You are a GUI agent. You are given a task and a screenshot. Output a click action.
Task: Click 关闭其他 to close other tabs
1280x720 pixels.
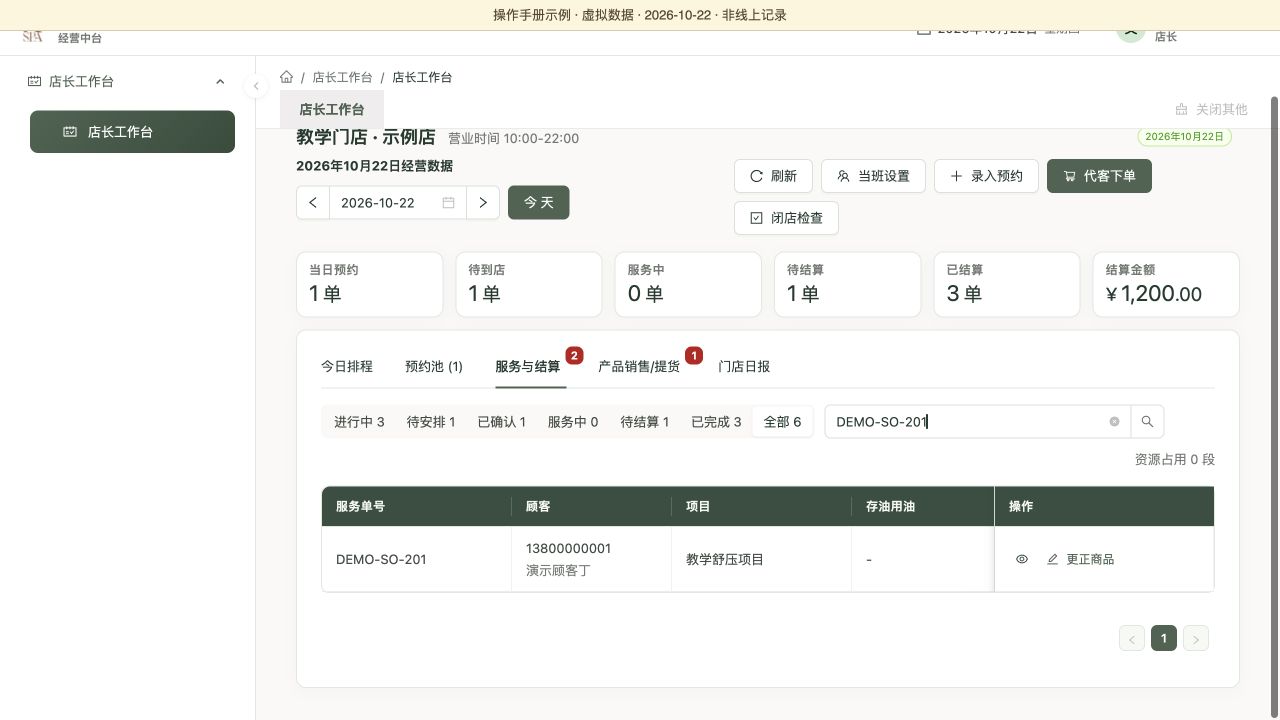[1211, 109]
